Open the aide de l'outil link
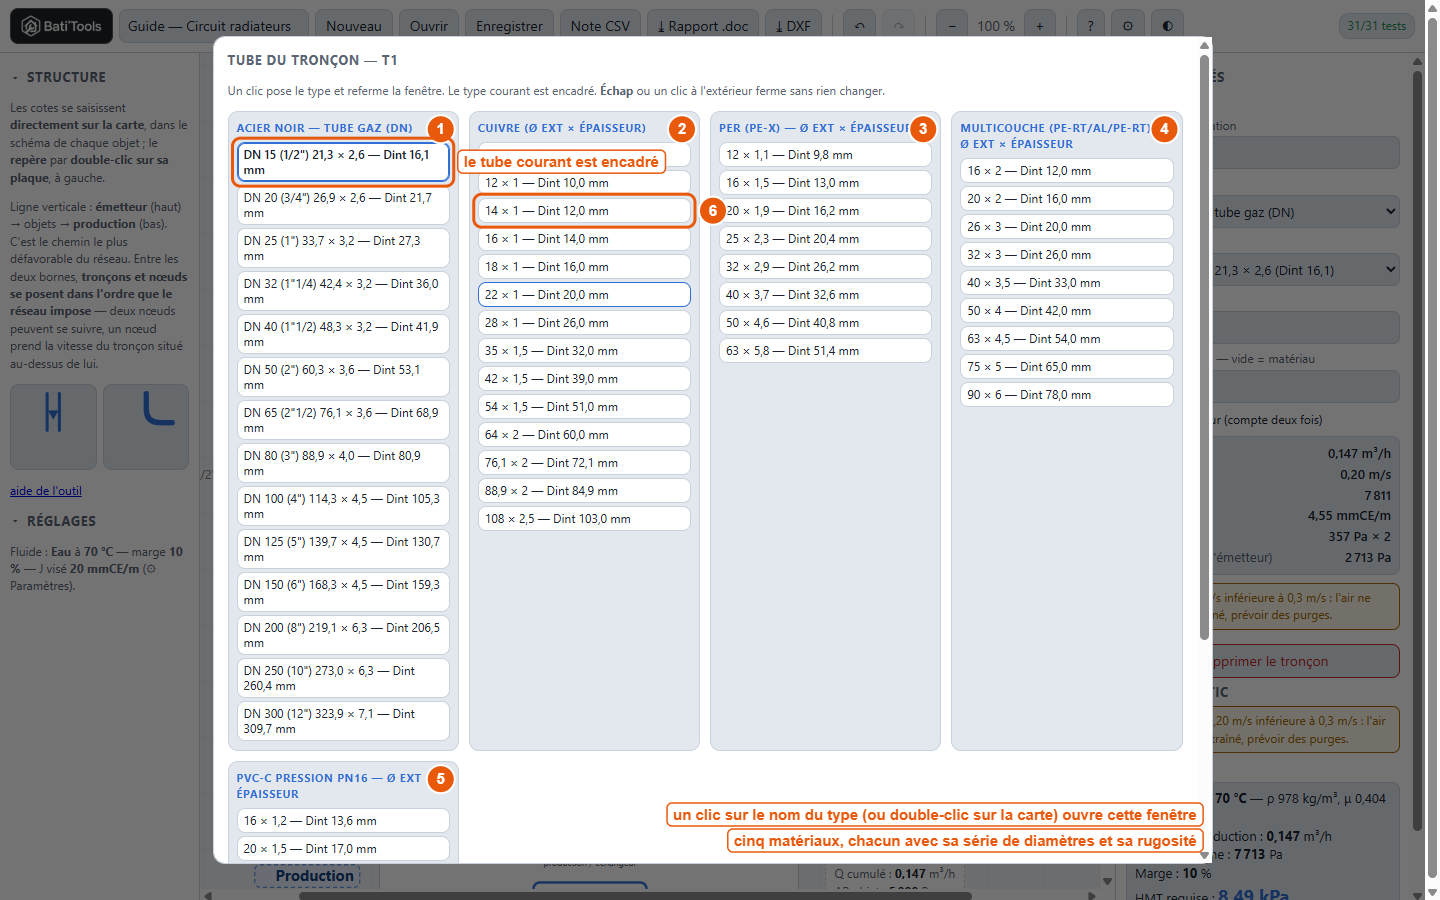This screenshot has height=900, width=1440. pyautogui.click(x=46, y=491)
